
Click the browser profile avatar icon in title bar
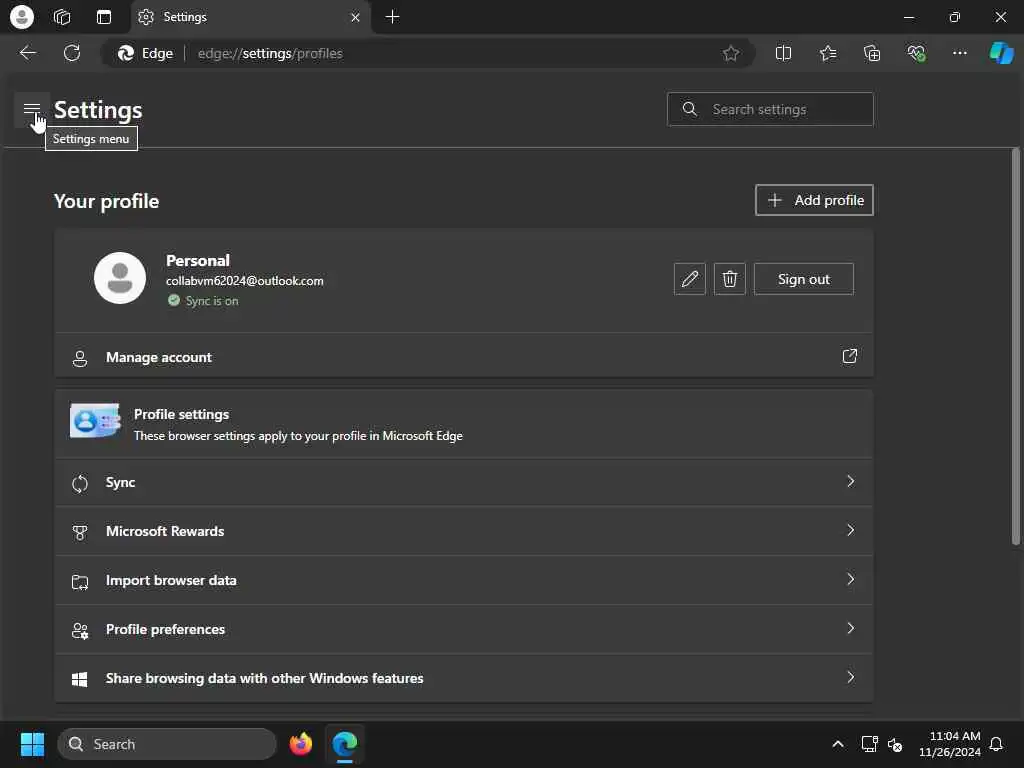click(22, 17)
